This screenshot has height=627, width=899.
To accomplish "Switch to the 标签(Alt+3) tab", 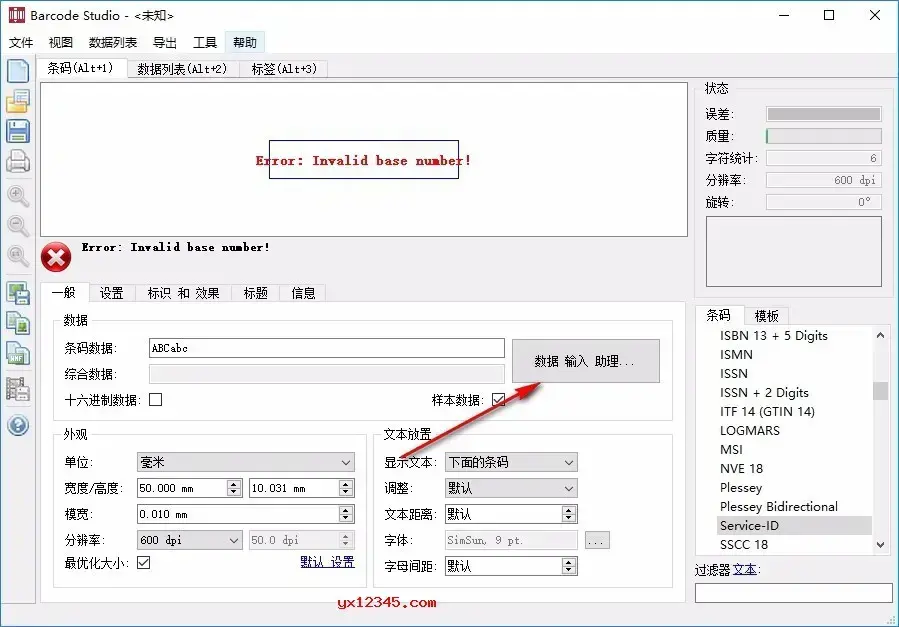I will coord(284,69).
